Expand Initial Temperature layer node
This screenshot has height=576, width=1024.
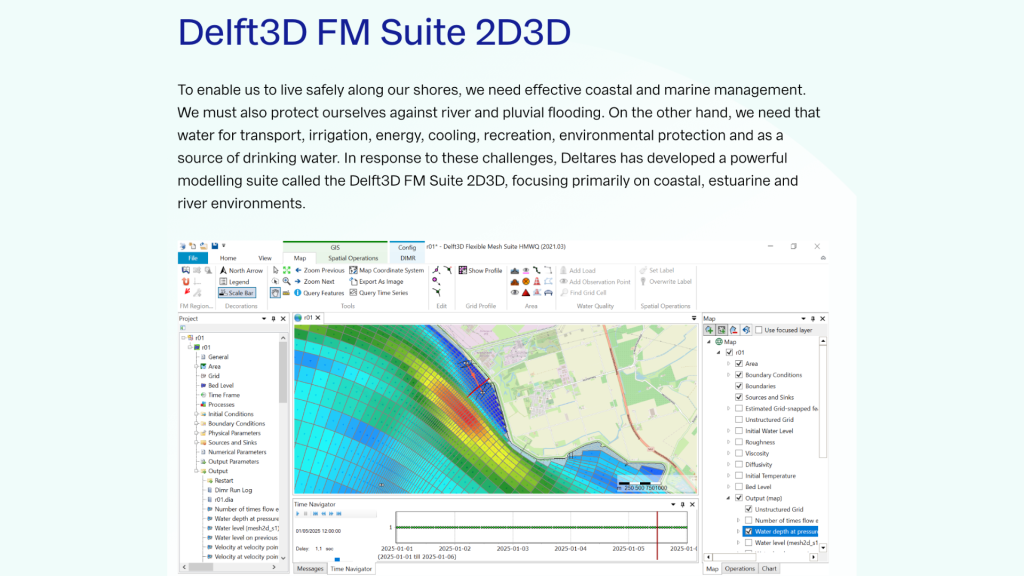(x=729, y=475)
